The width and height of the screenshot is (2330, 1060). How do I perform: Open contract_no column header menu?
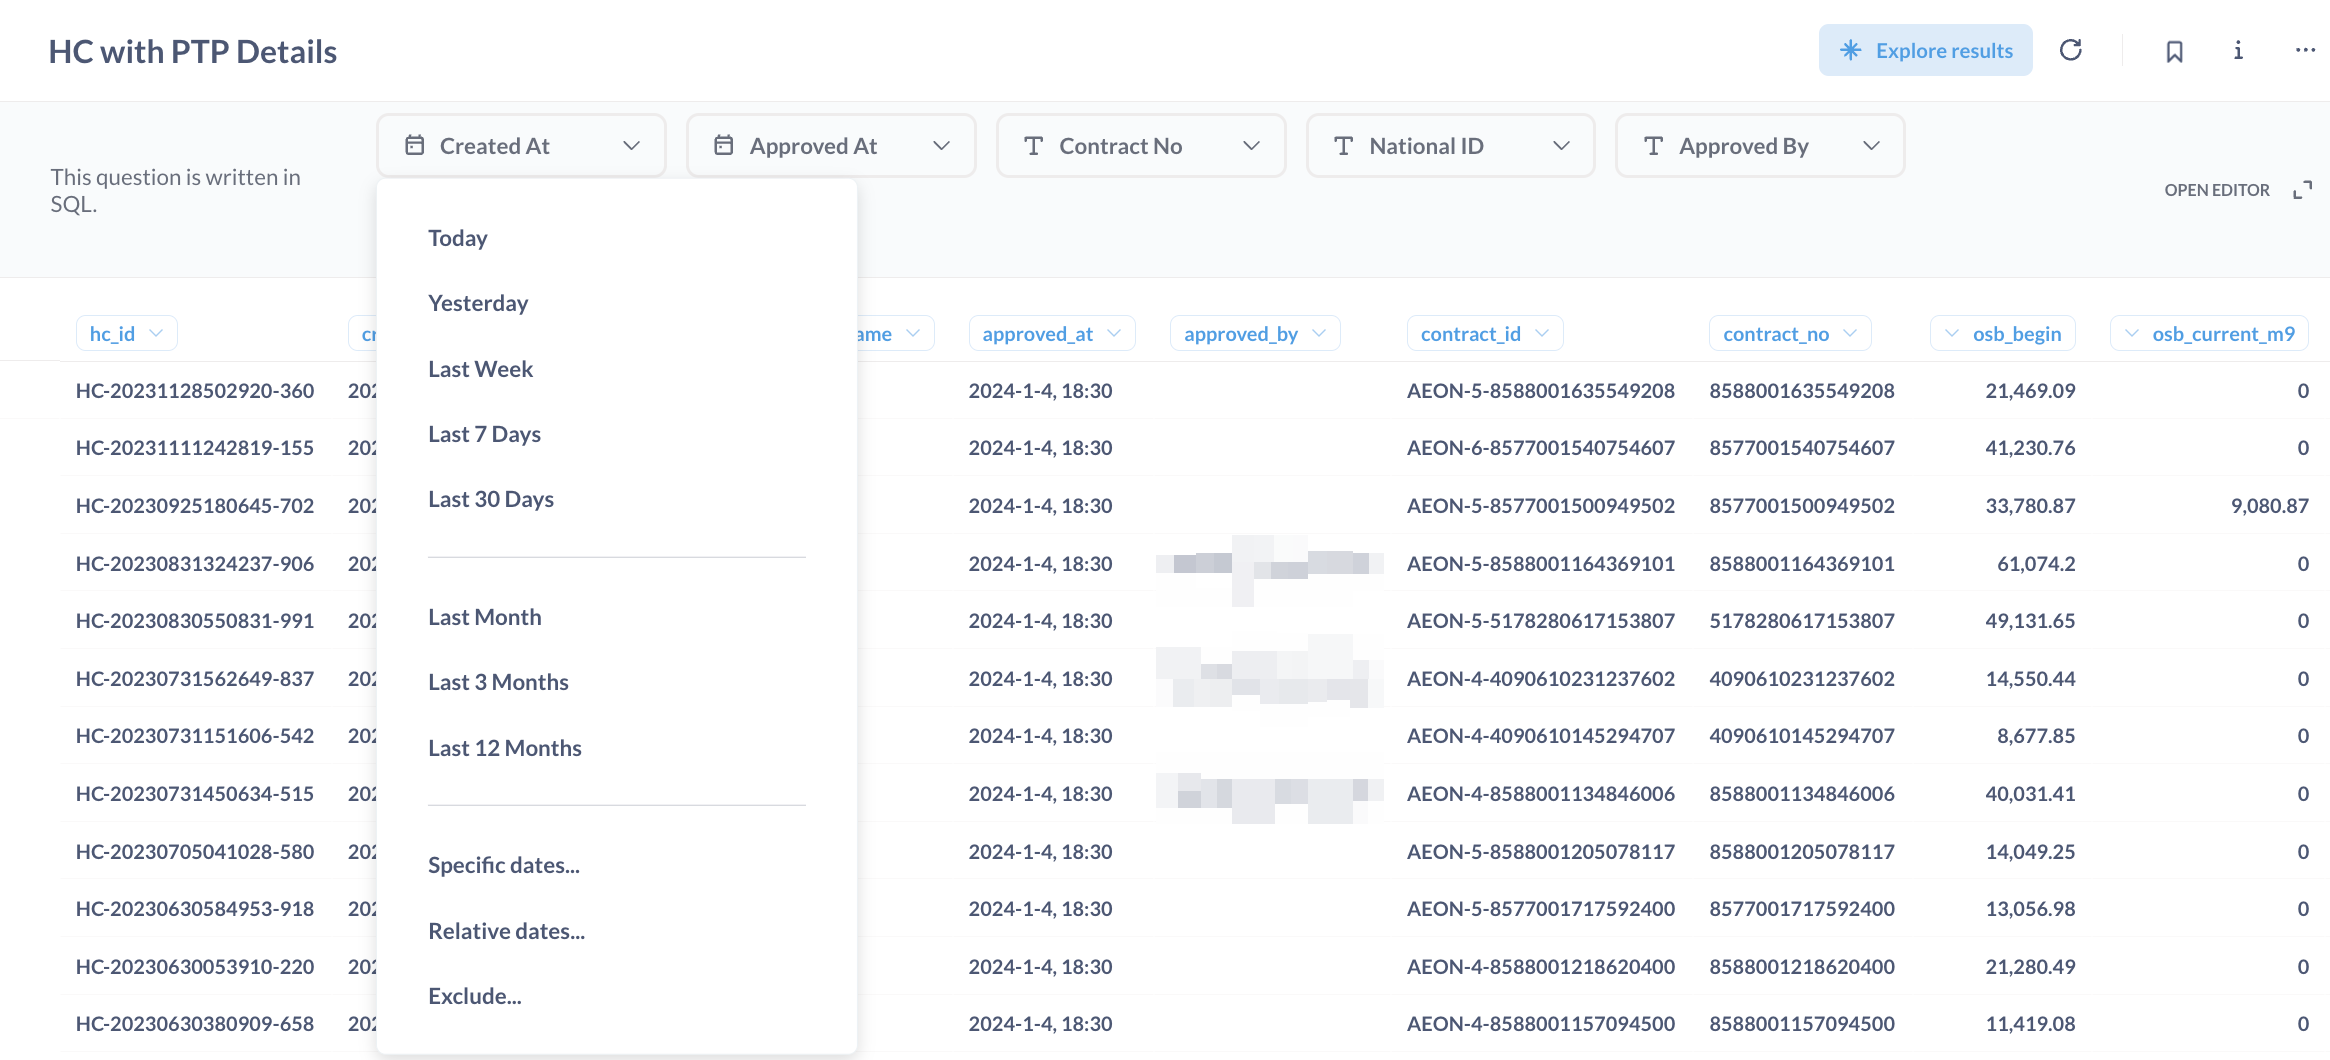coord(1790,334)
